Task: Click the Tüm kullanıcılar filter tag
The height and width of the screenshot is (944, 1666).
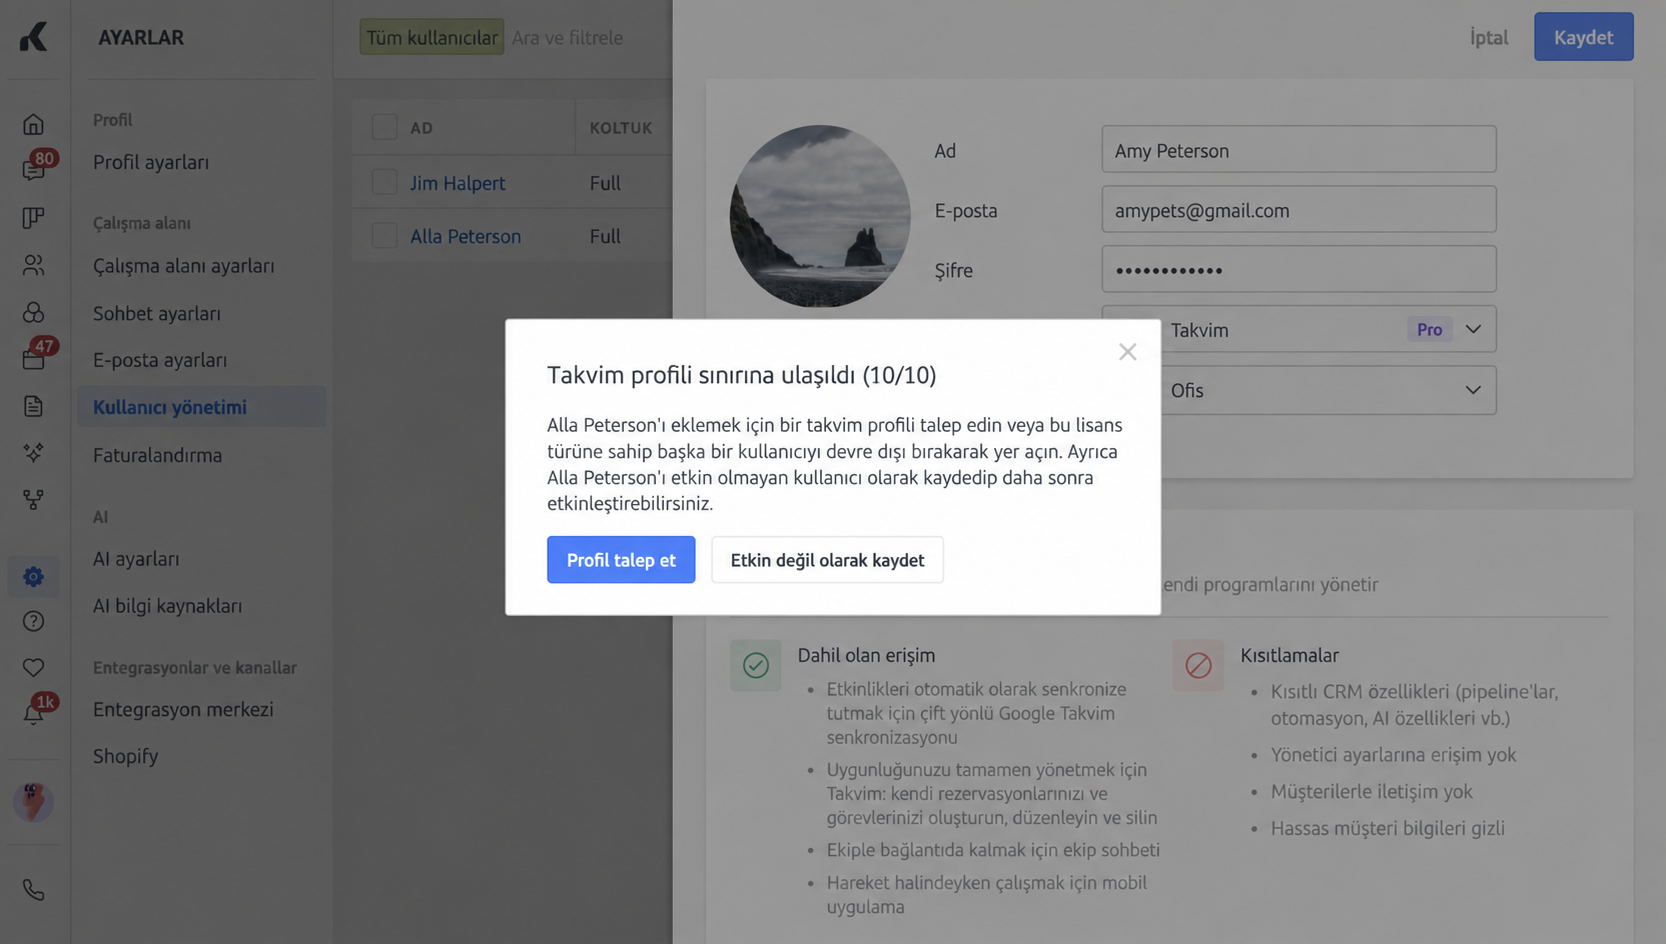Action: coord(431,37)
